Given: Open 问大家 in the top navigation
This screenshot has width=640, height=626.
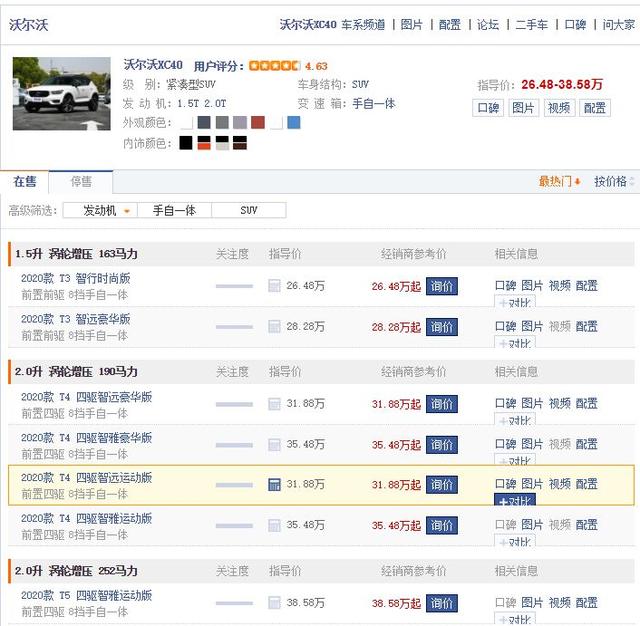Looking at the screenshot, I should [619, 25].
